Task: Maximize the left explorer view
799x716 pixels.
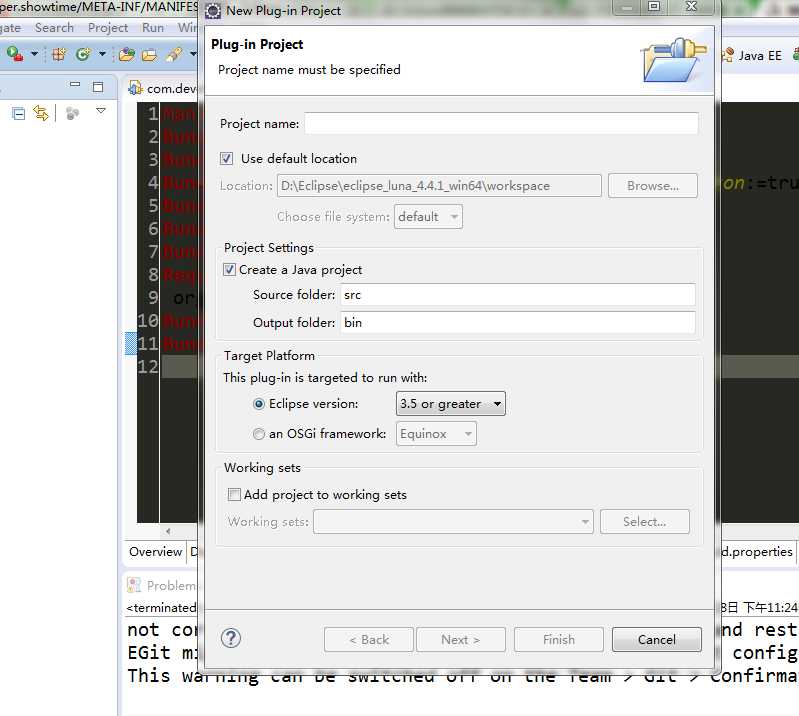Action: click(98, 87)
